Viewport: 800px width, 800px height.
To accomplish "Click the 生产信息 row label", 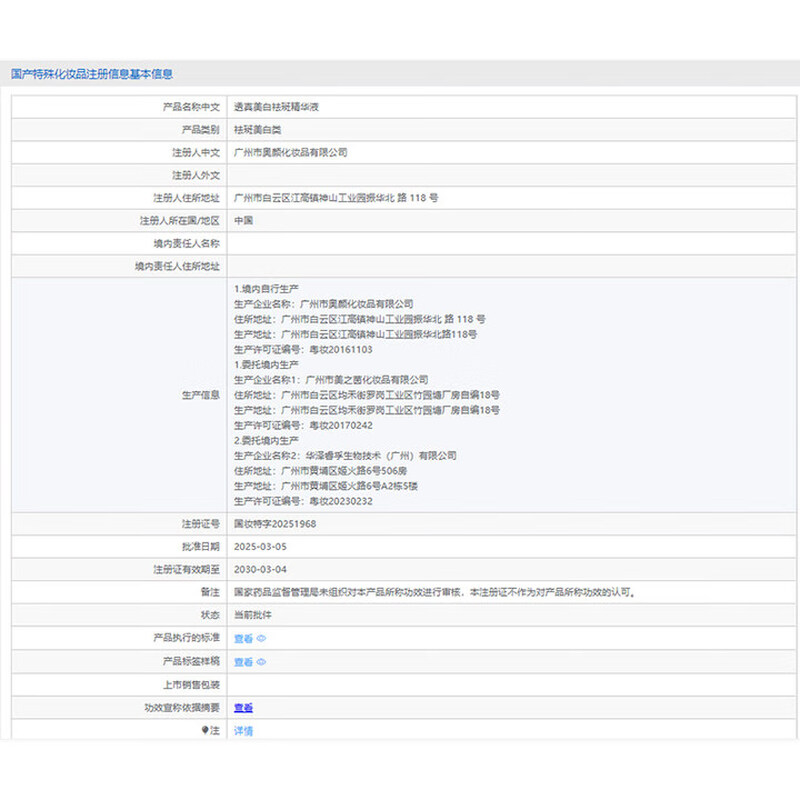I will (200, 395).
